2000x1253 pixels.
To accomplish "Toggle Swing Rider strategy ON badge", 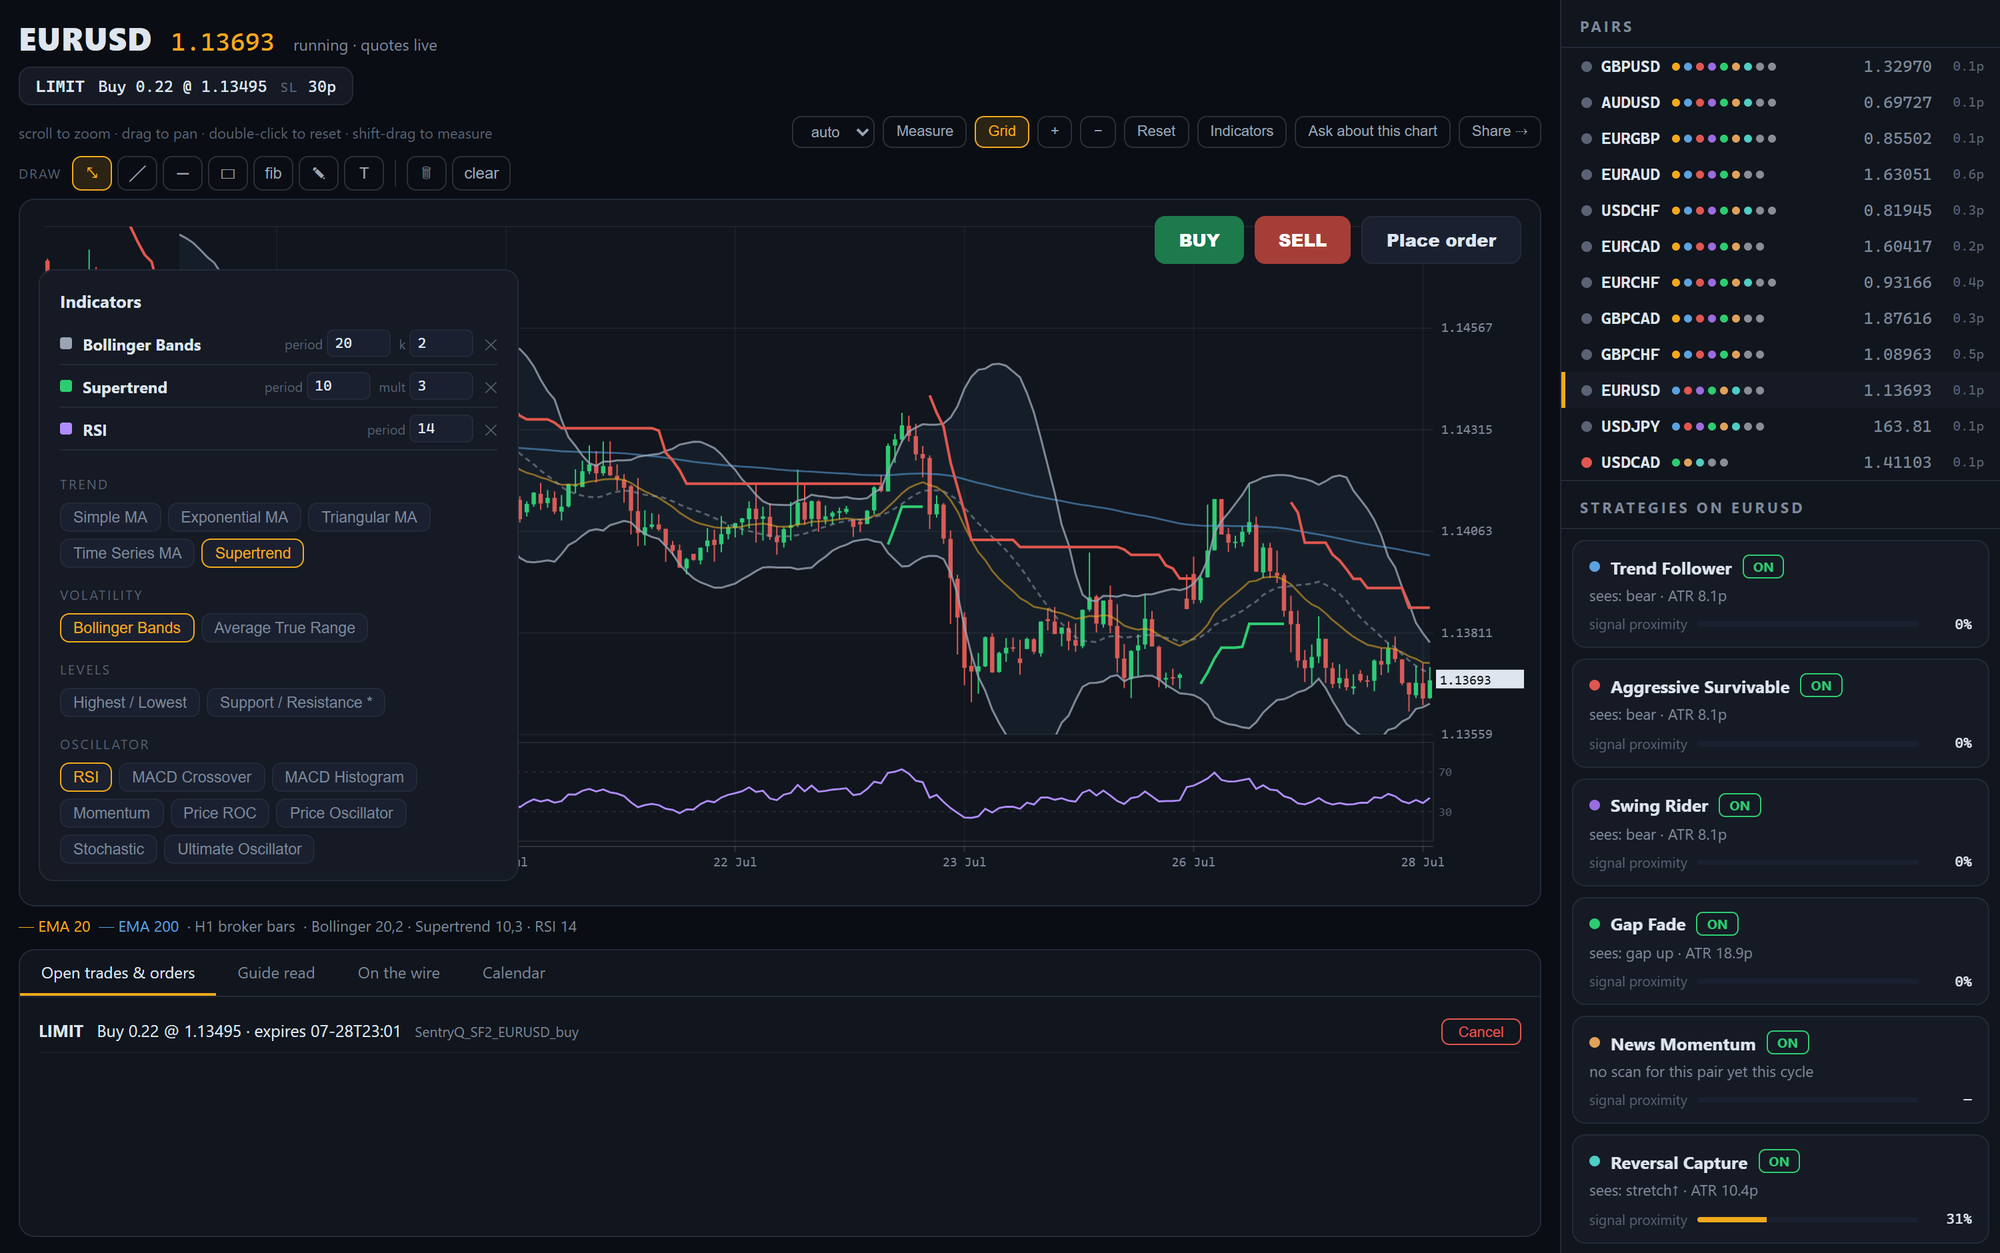I will coord(1740,806).
